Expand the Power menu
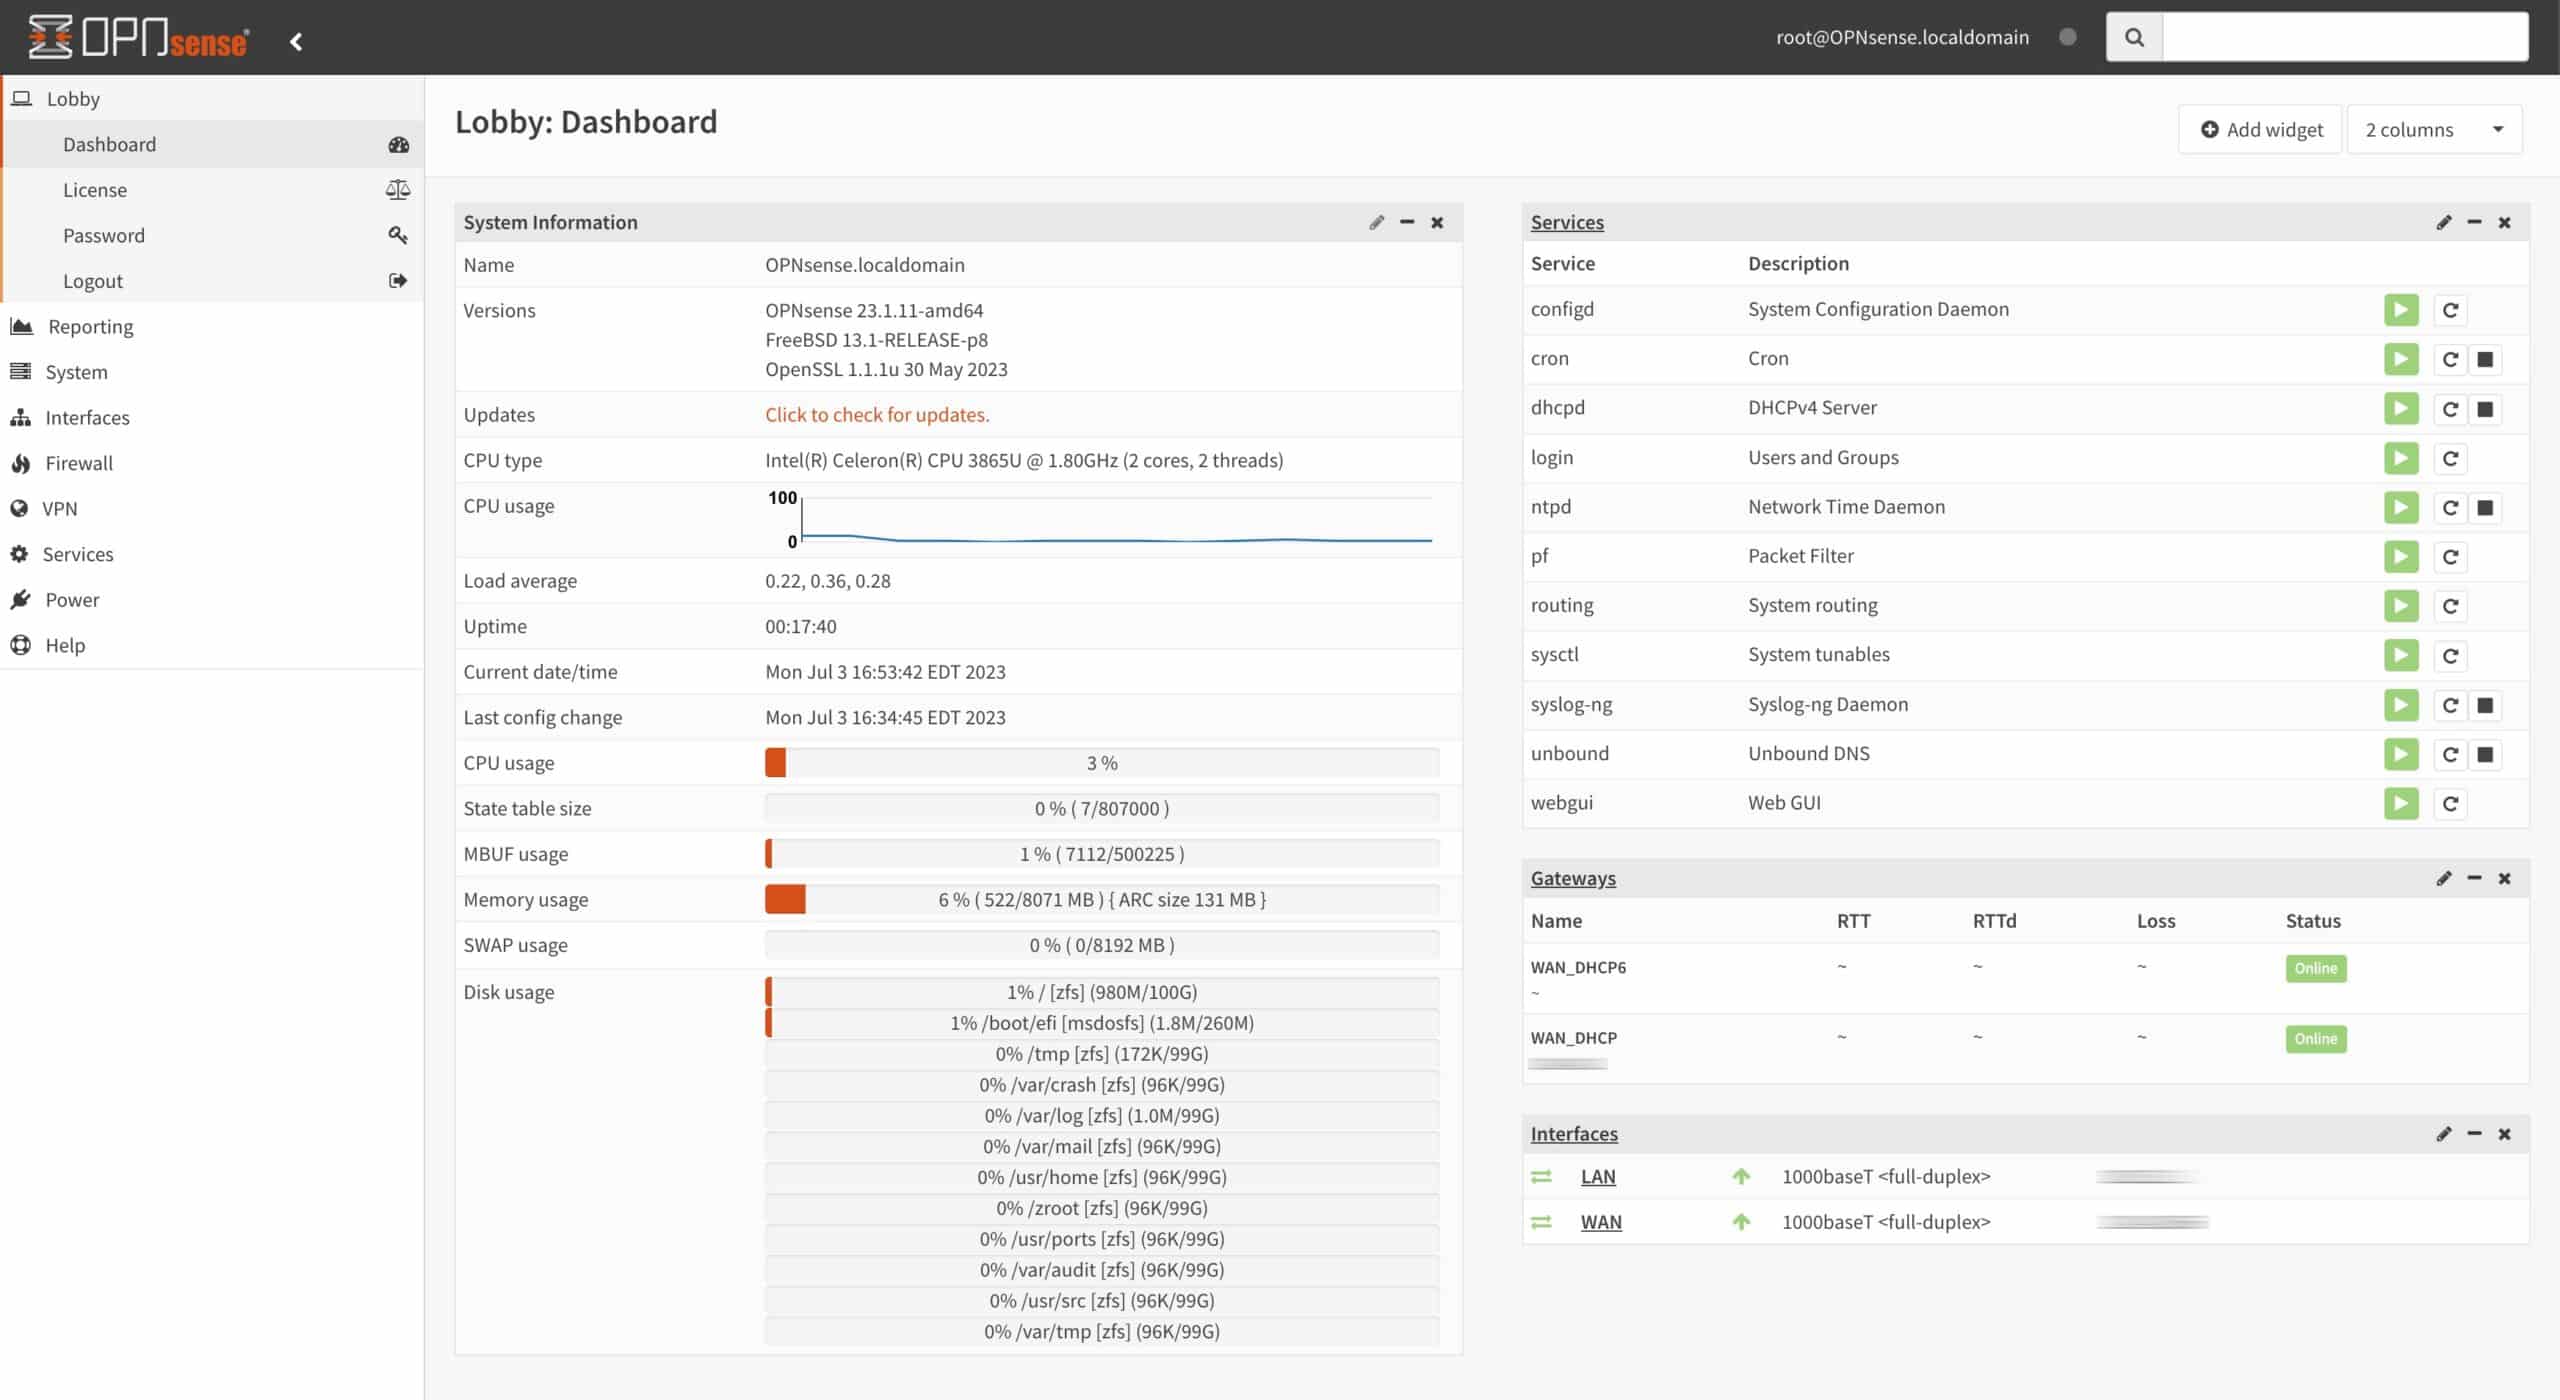 212,600
